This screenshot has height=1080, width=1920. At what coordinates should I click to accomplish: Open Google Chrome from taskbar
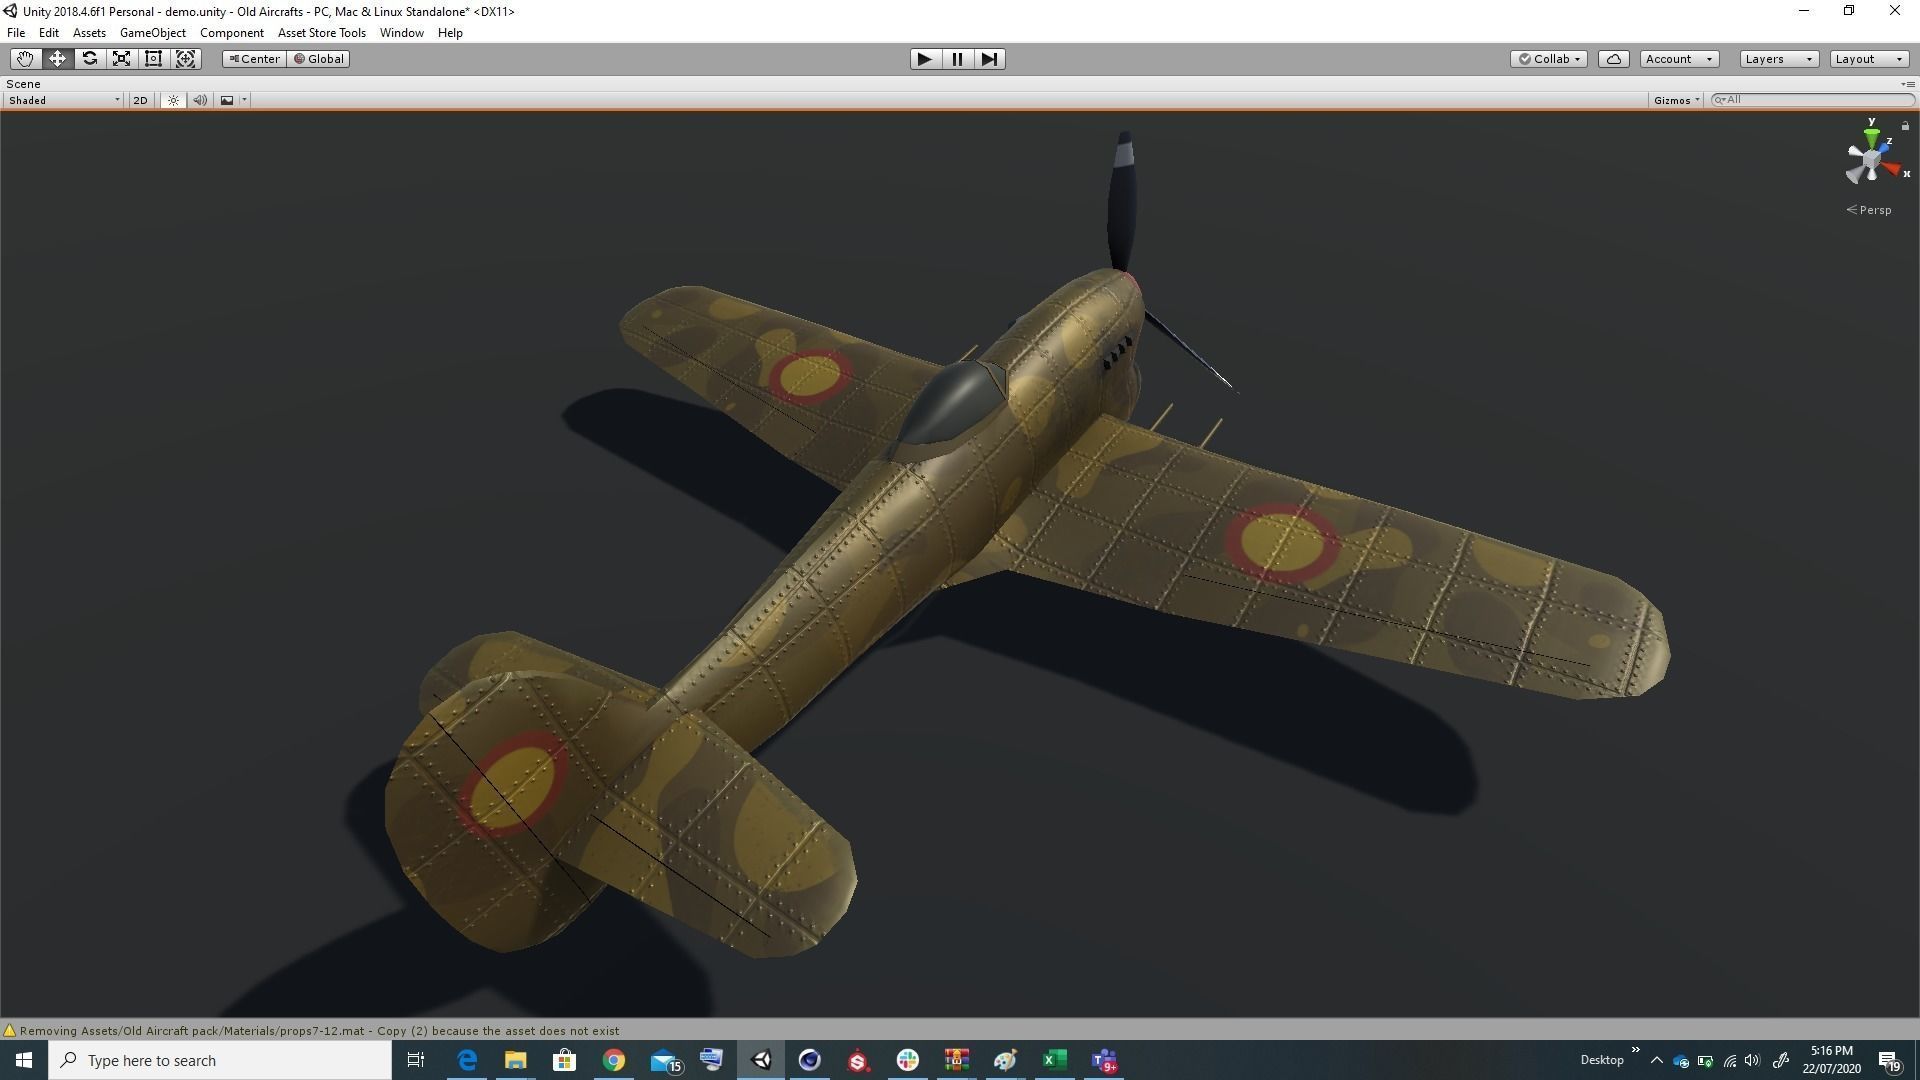click(x=614, y=1060)
